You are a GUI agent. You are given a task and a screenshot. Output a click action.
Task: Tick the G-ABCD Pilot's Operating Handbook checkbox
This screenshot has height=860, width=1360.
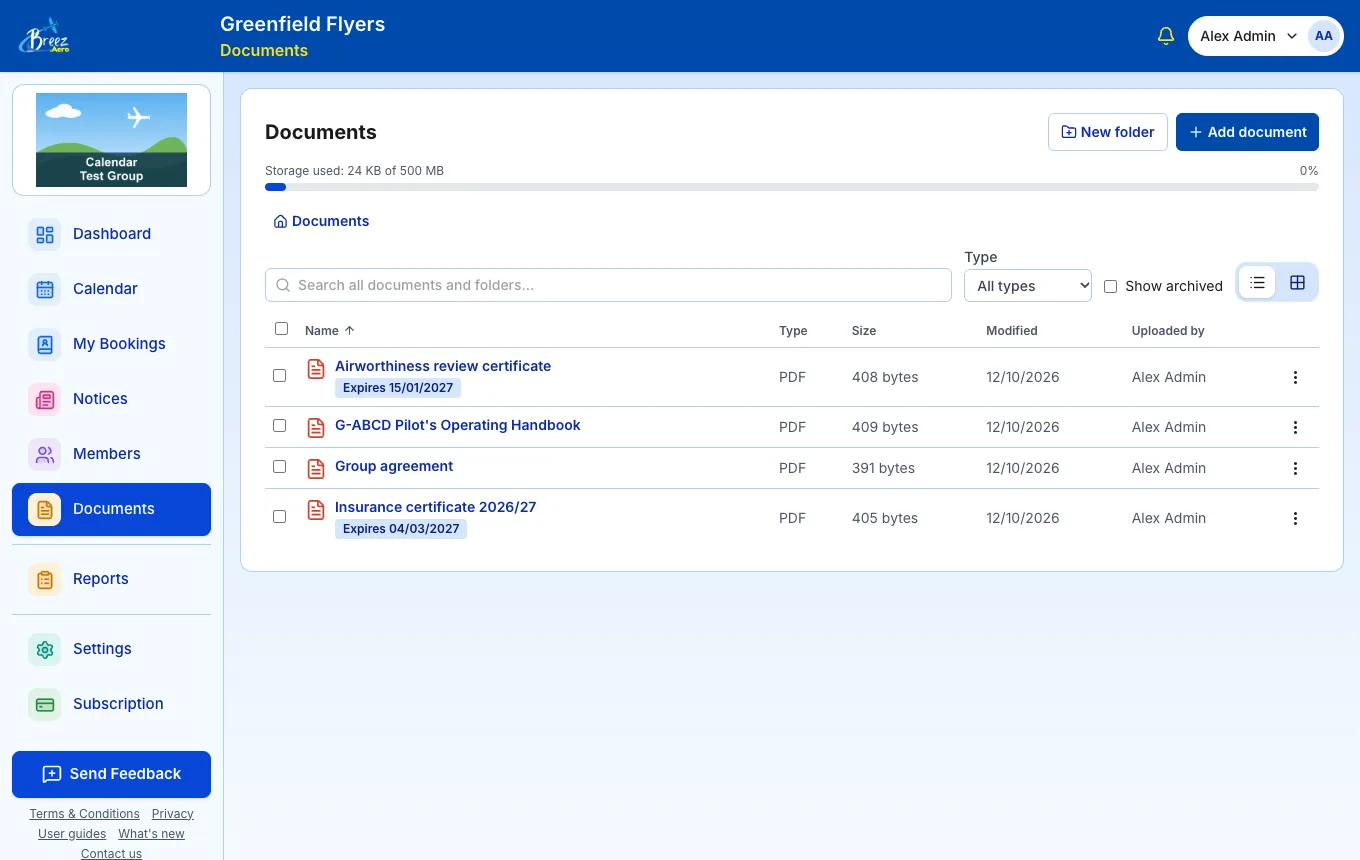point(279,425)
